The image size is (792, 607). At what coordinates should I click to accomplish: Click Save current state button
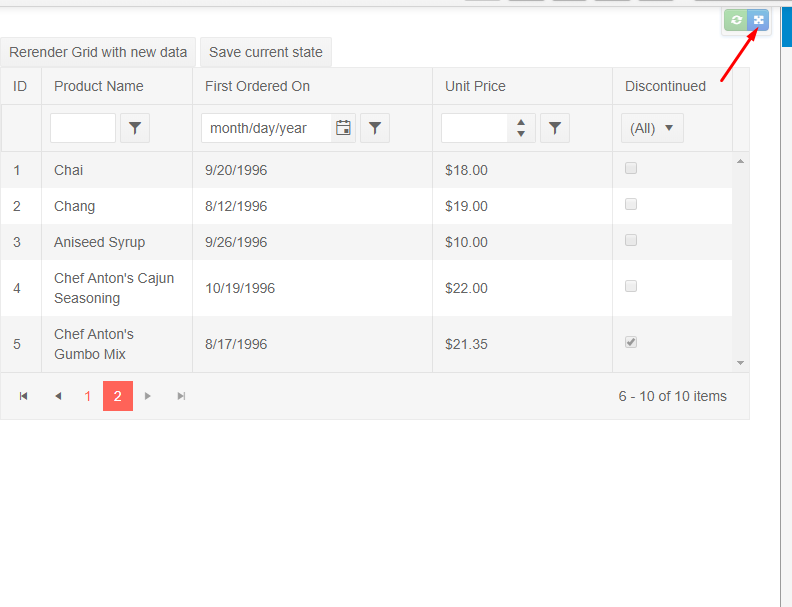click(266, 52)
